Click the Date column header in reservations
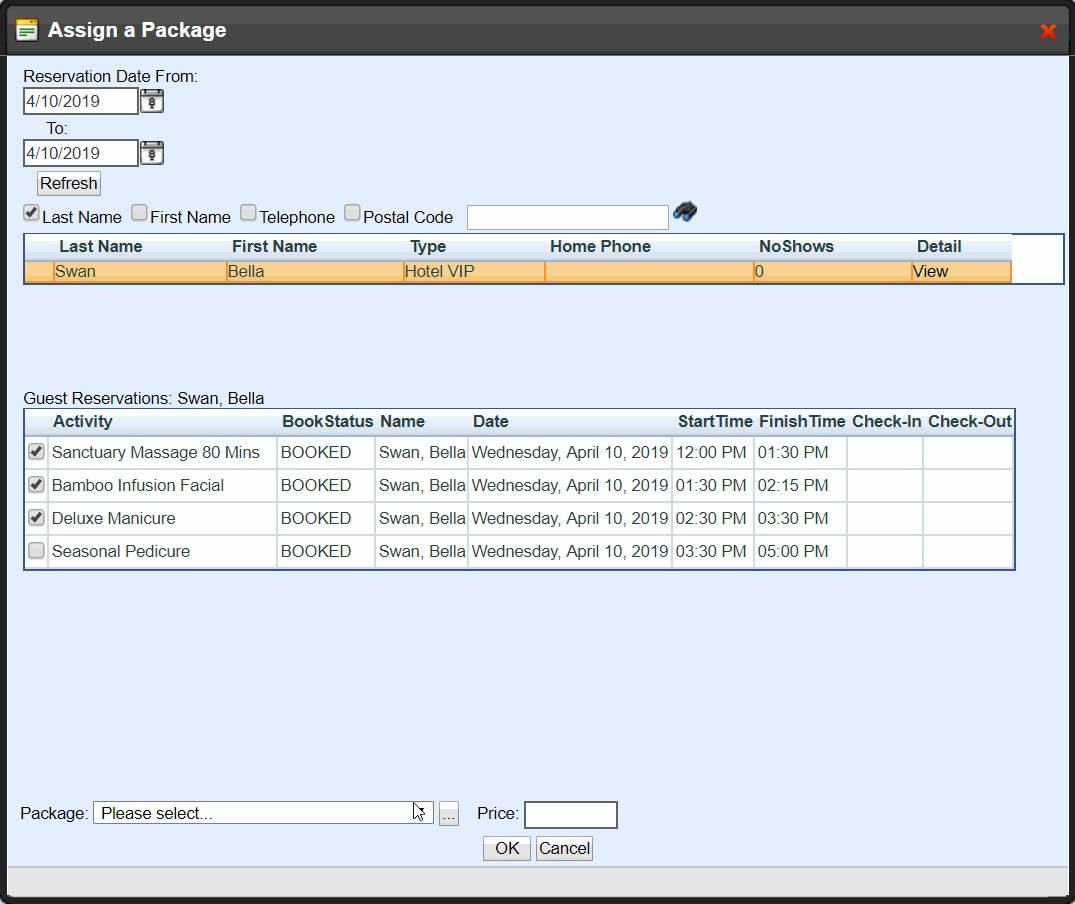1075x904 pixels. pos(491,422)
